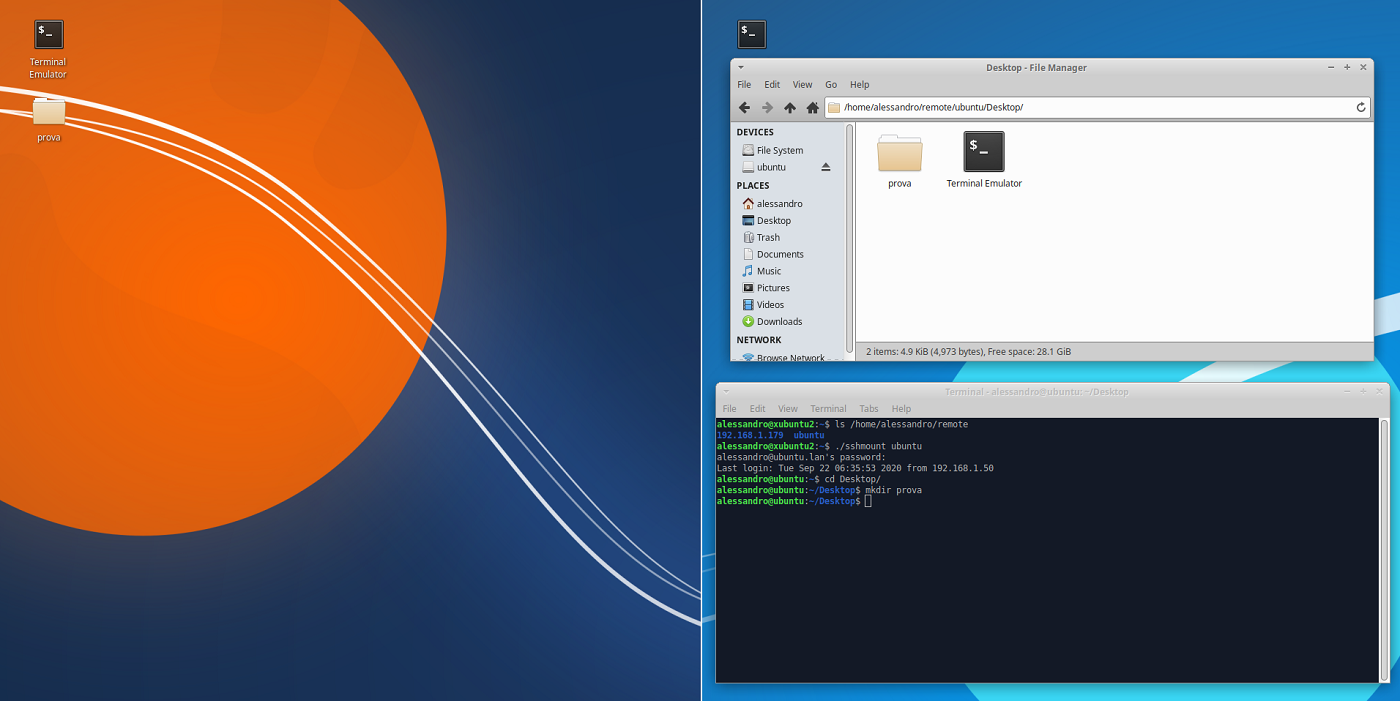1400x701 pixels.
Task: Click the Back arrow in File Manager
Action: [744, 108]
